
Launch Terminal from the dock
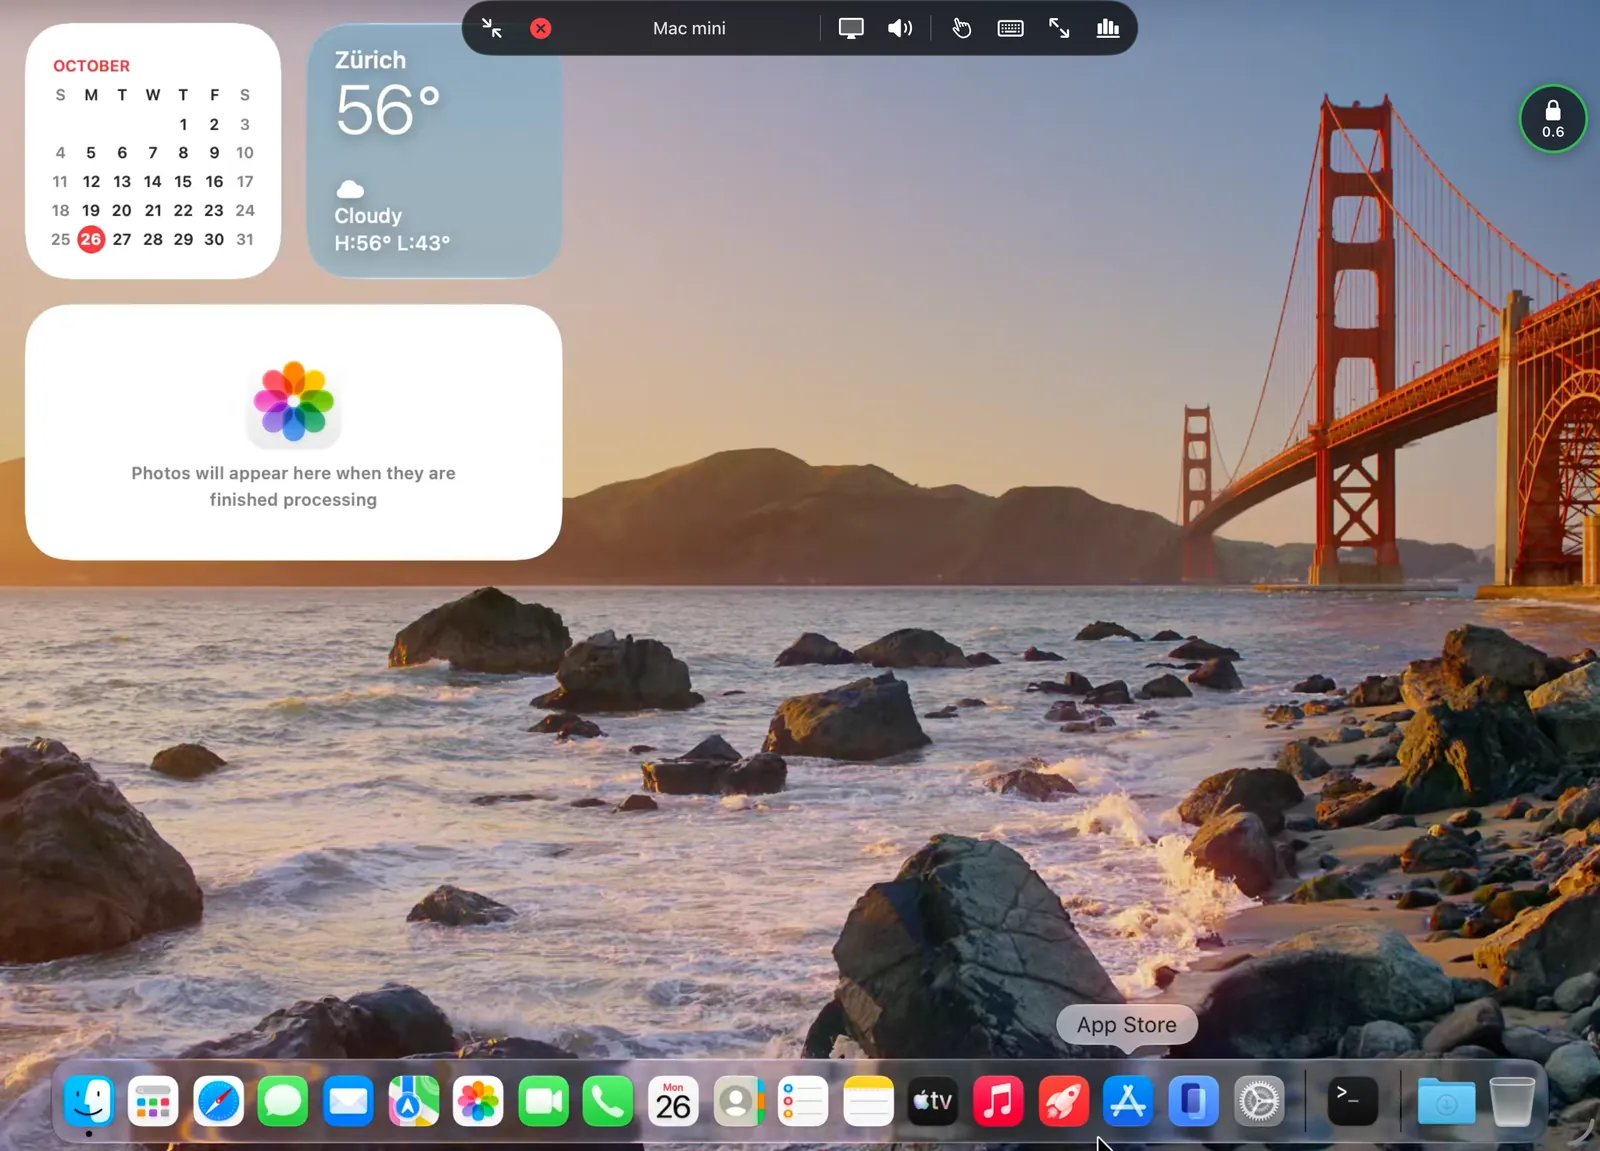(1352, 1101)
